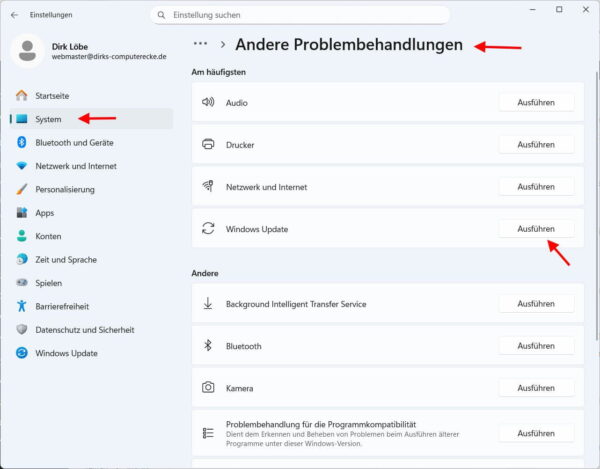Click the search magnifier icon
This screenshot has height=469, width=600.
tap(161, 15)
